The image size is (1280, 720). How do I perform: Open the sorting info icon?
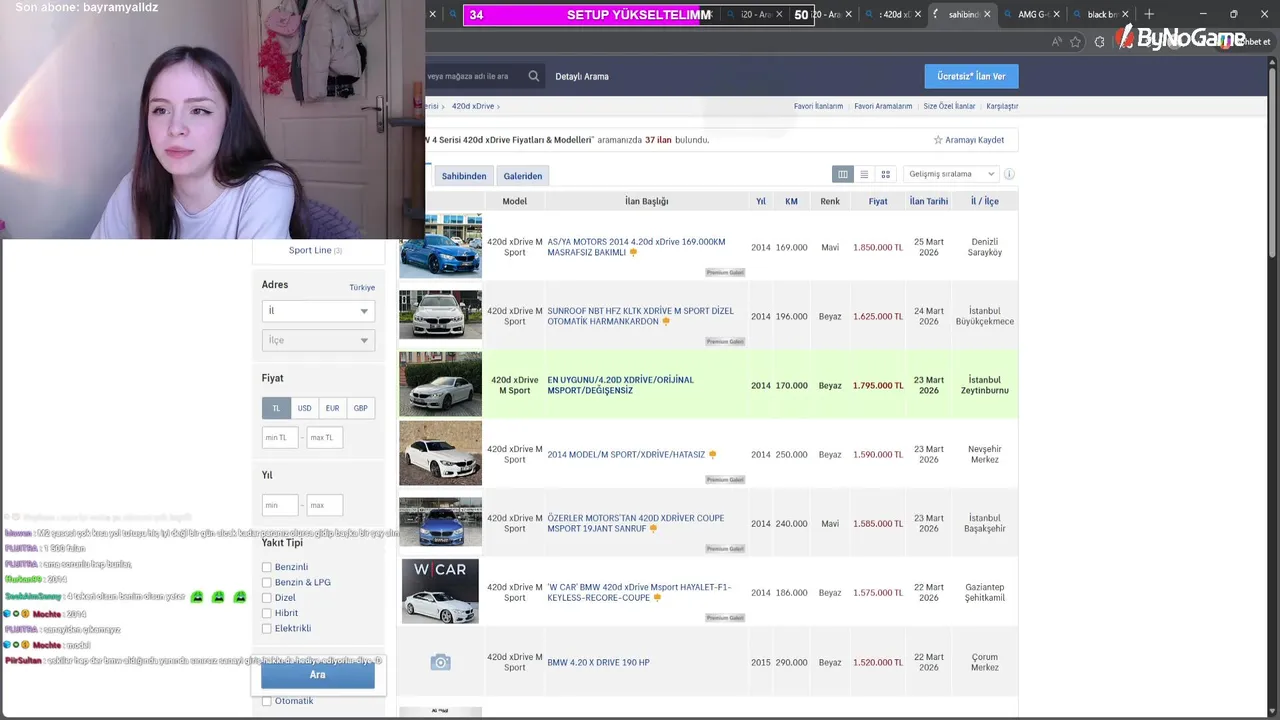tap(1009, 174)
